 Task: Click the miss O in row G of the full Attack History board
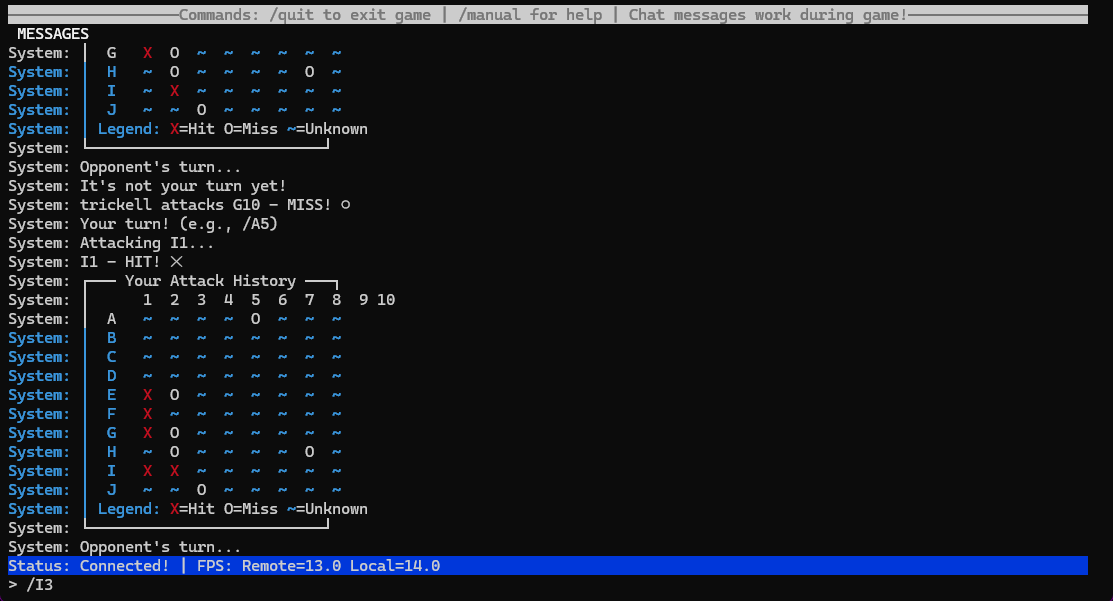tap(175, 433)
